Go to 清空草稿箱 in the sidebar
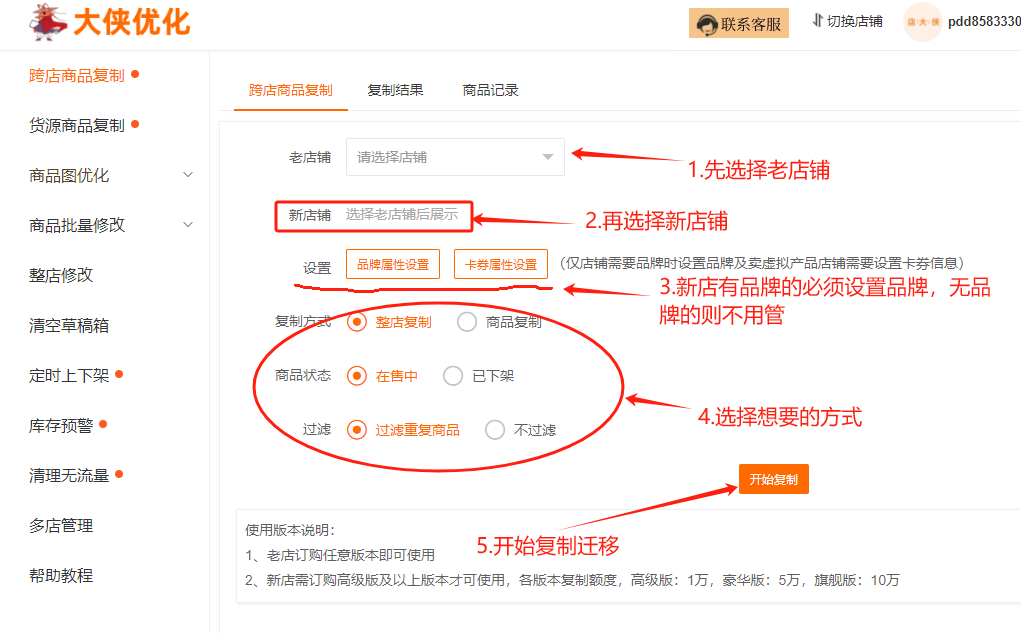This screenshot has width=1021, height=633. click(69, 326)
